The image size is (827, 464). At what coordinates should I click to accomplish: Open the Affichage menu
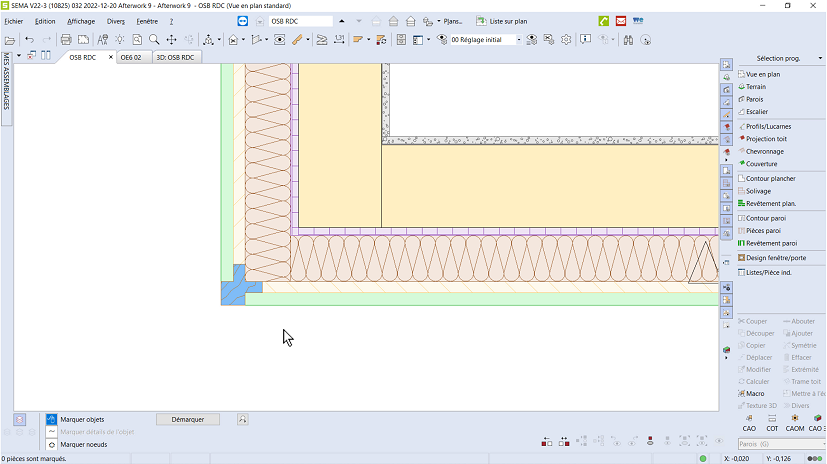[81, 20]
